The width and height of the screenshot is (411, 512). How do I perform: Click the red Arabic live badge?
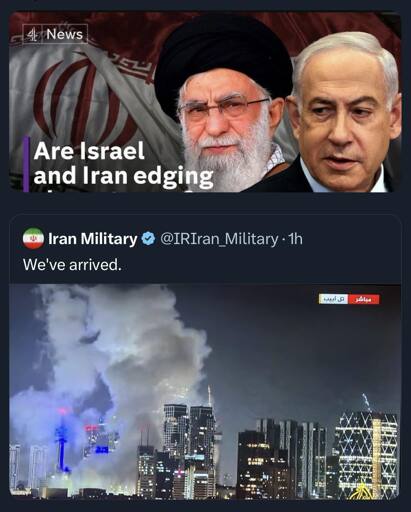(364, 299)
